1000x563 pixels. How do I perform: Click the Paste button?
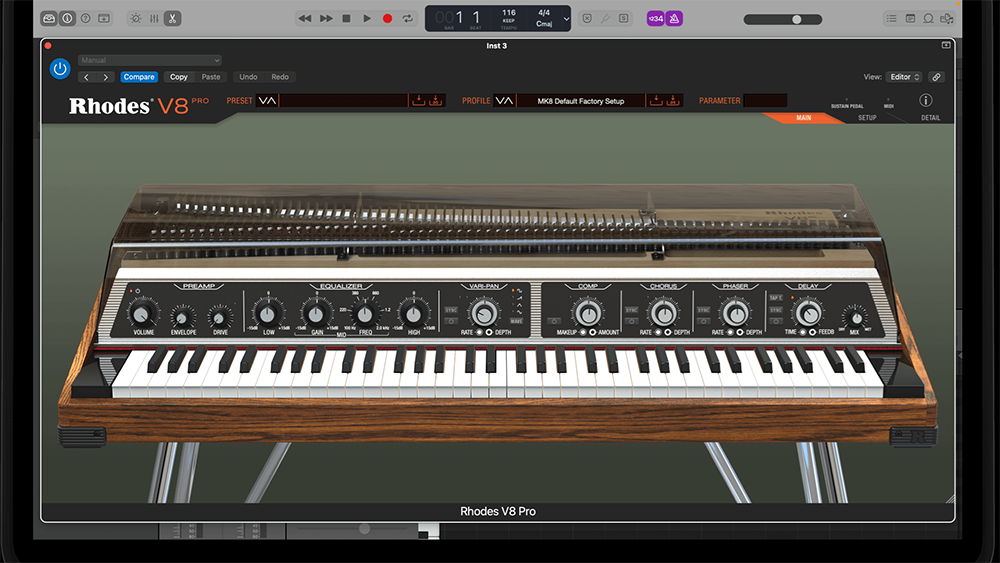(x=210, y=77)
